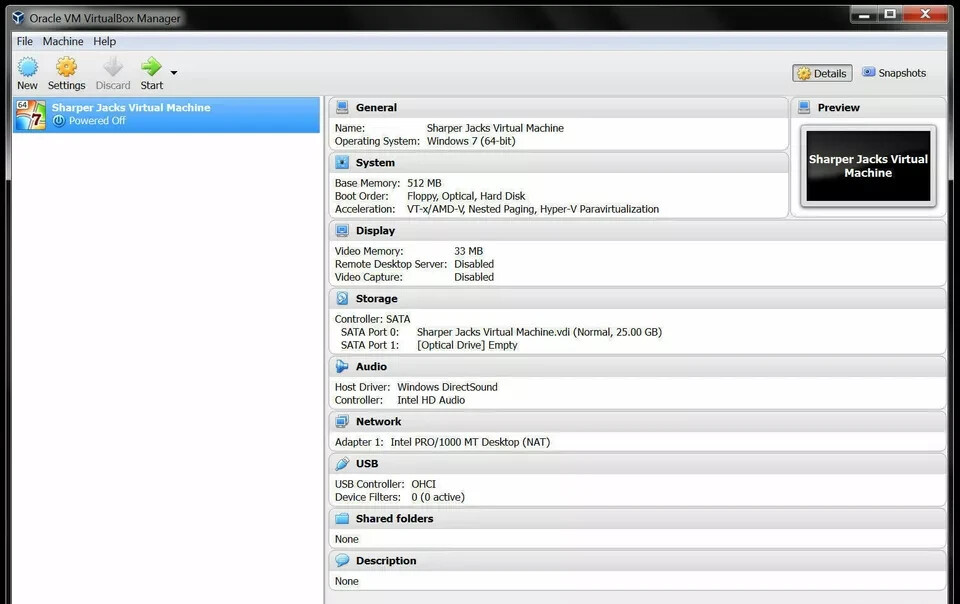Click the Video Memory value 33 MB
This screenshot has height=604, width=960.
pyautogui.click(x=468, y=251)
